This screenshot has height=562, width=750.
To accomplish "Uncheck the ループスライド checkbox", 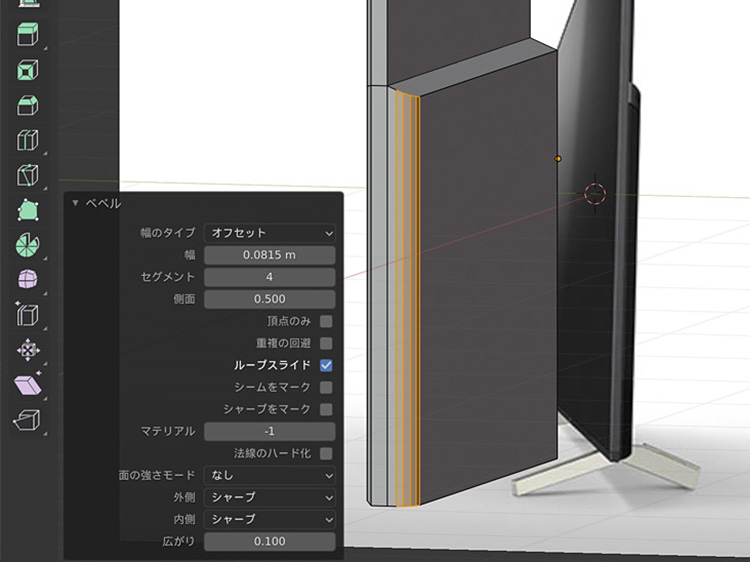I will click(326, 365).
